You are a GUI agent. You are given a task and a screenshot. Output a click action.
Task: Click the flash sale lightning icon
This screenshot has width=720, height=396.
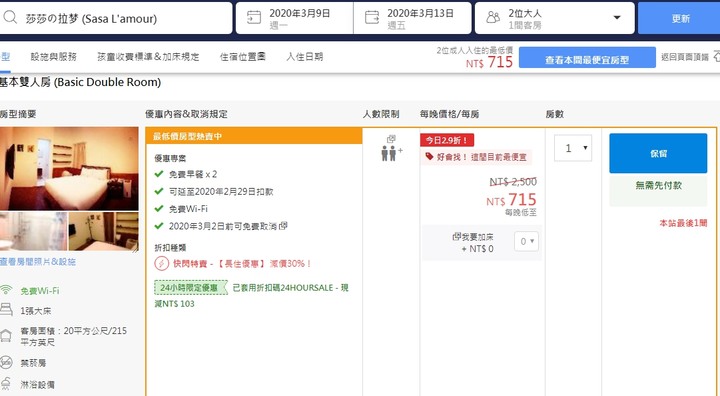coord(161,264)
